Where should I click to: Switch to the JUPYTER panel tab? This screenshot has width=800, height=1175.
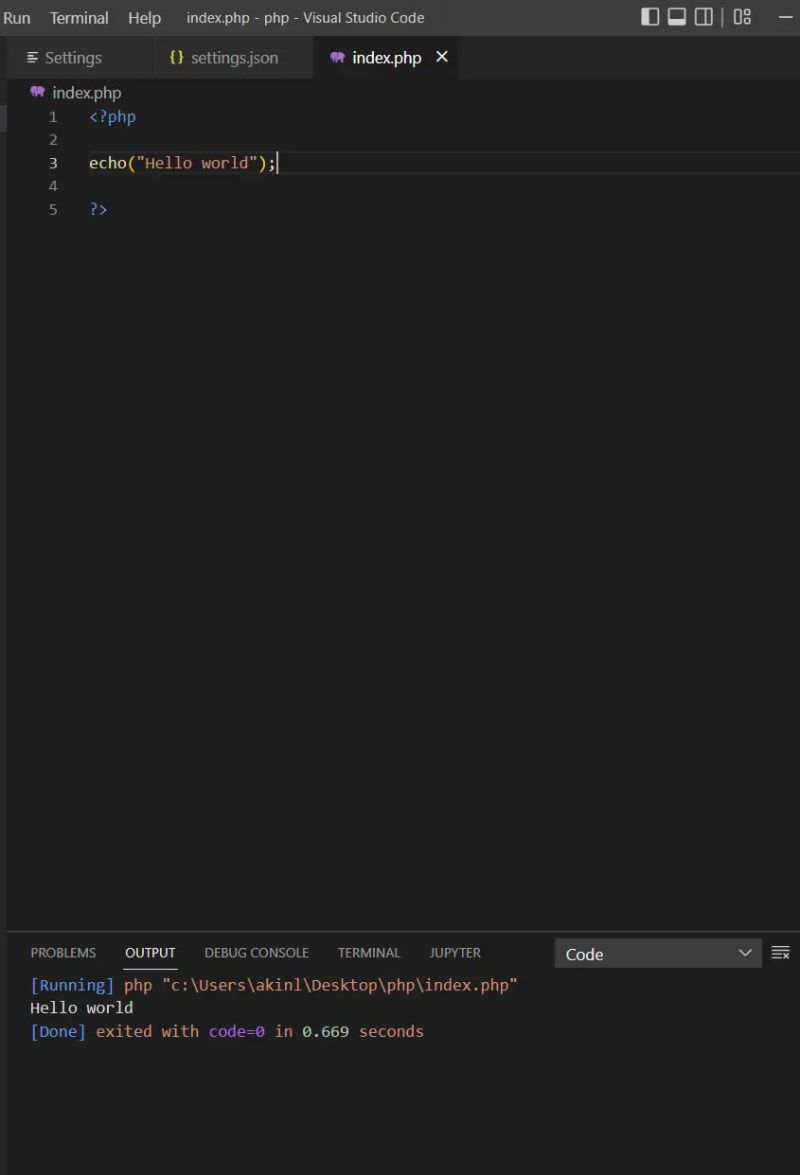455,952
